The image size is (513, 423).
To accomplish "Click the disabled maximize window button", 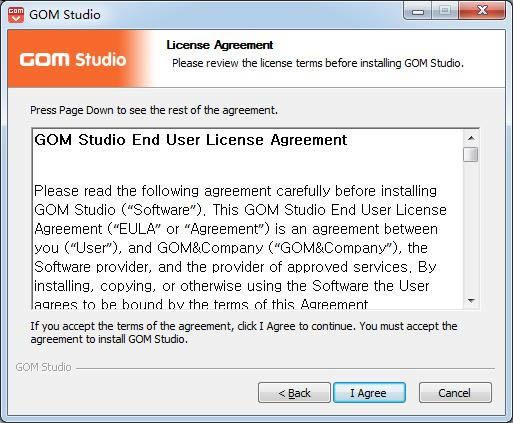I will [x=445, y=12].
